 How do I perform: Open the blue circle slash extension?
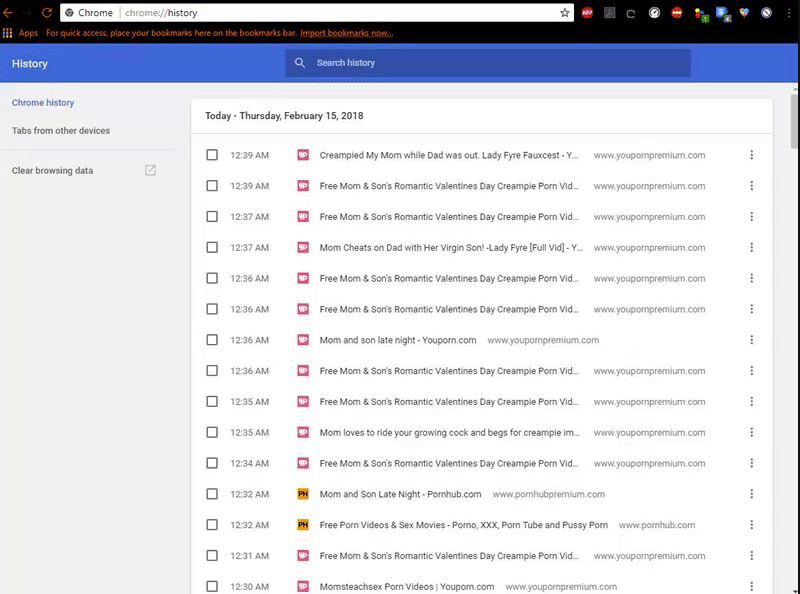[x=766, y=13]
